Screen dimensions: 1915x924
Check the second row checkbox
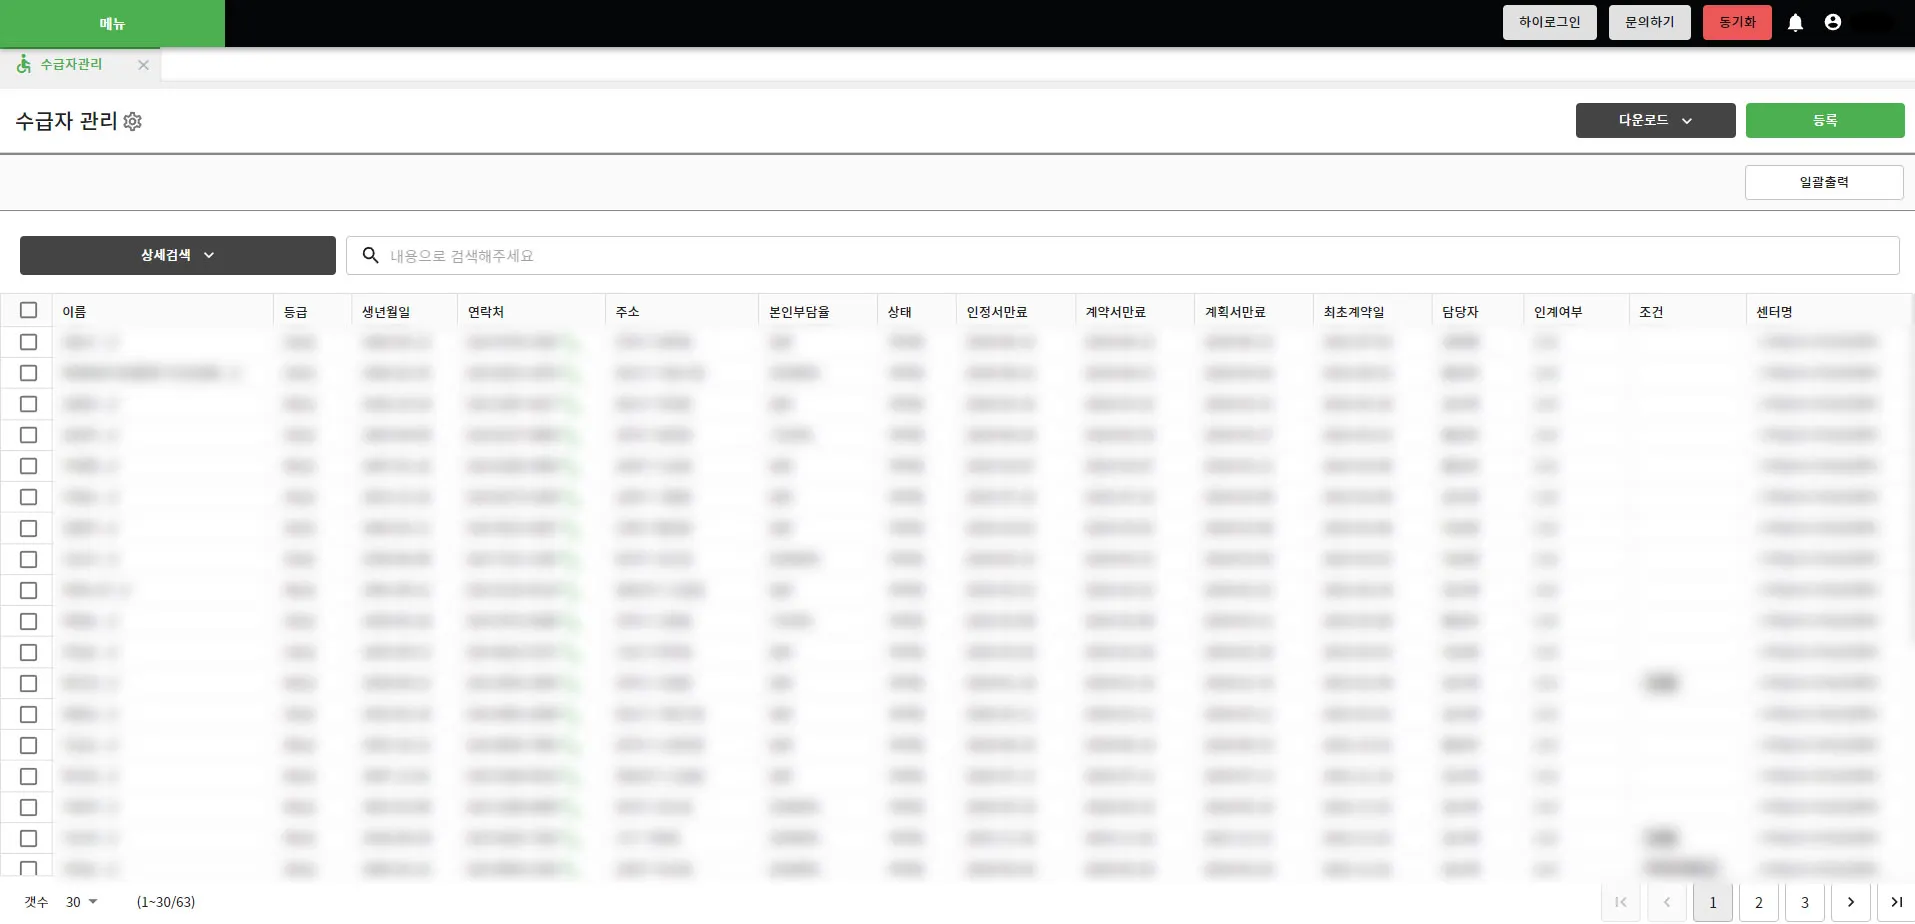pos(29,373)
